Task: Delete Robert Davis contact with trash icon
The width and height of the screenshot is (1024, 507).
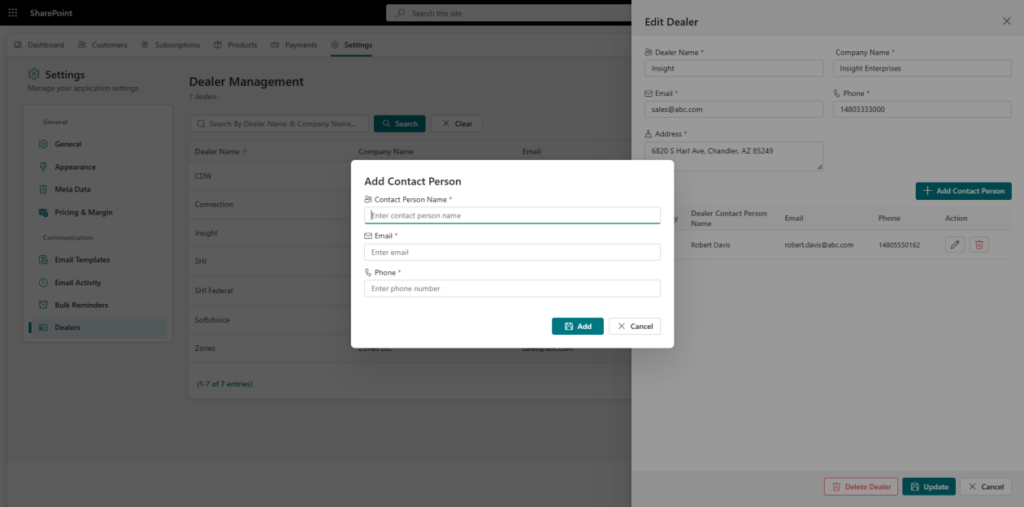Action: (978, 245)
